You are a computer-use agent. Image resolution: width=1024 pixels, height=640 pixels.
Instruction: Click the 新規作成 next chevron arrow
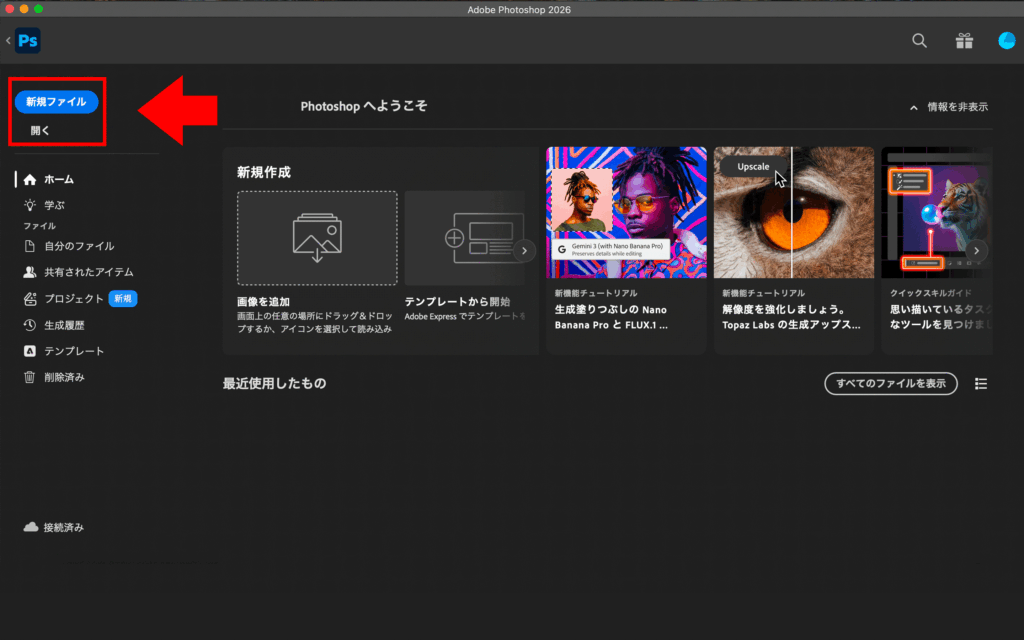point(524,251)
